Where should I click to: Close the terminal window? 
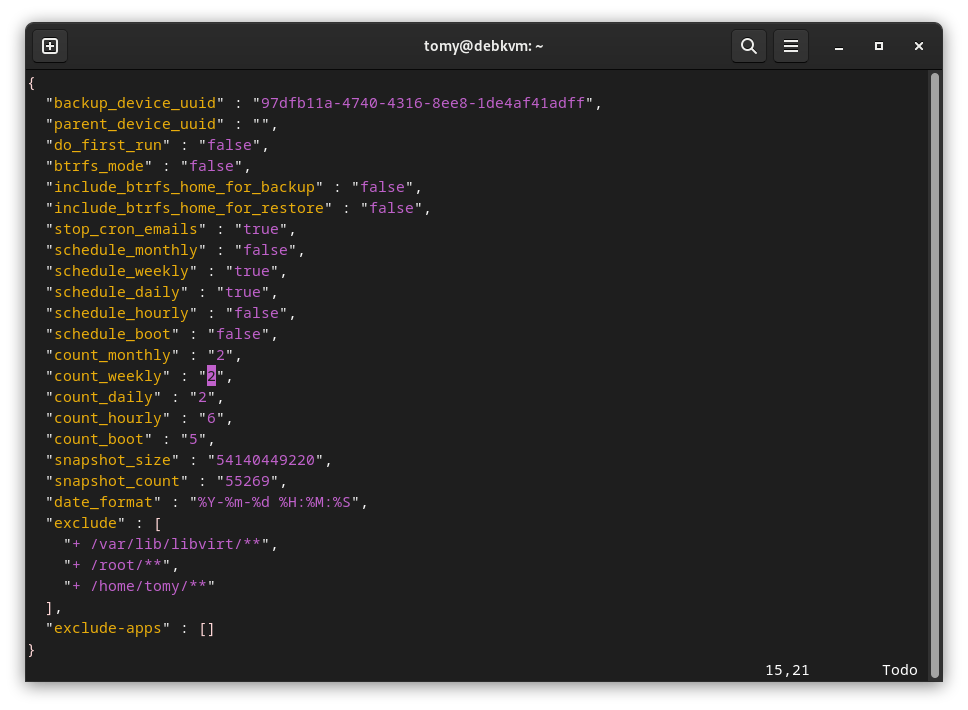[x=918, y=46]
